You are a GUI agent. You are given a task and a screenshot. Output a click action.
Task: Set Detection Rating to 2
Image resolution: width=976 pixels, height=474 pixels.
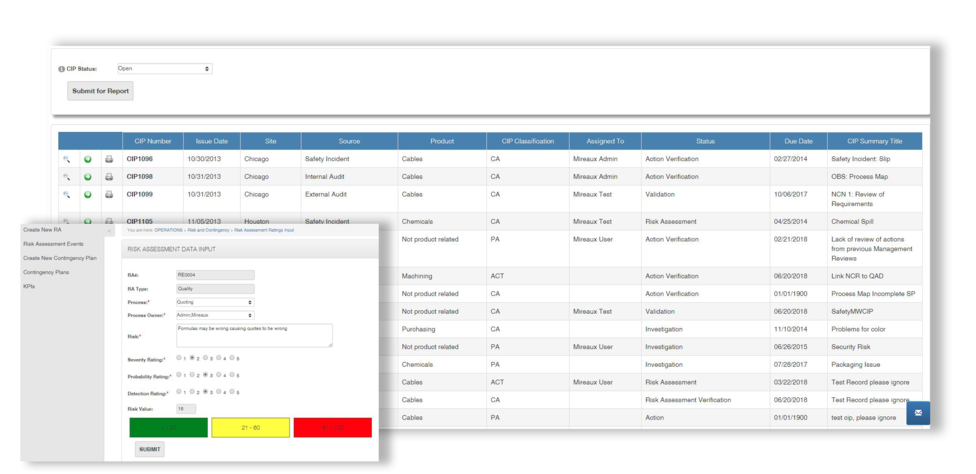pos(192,391)
